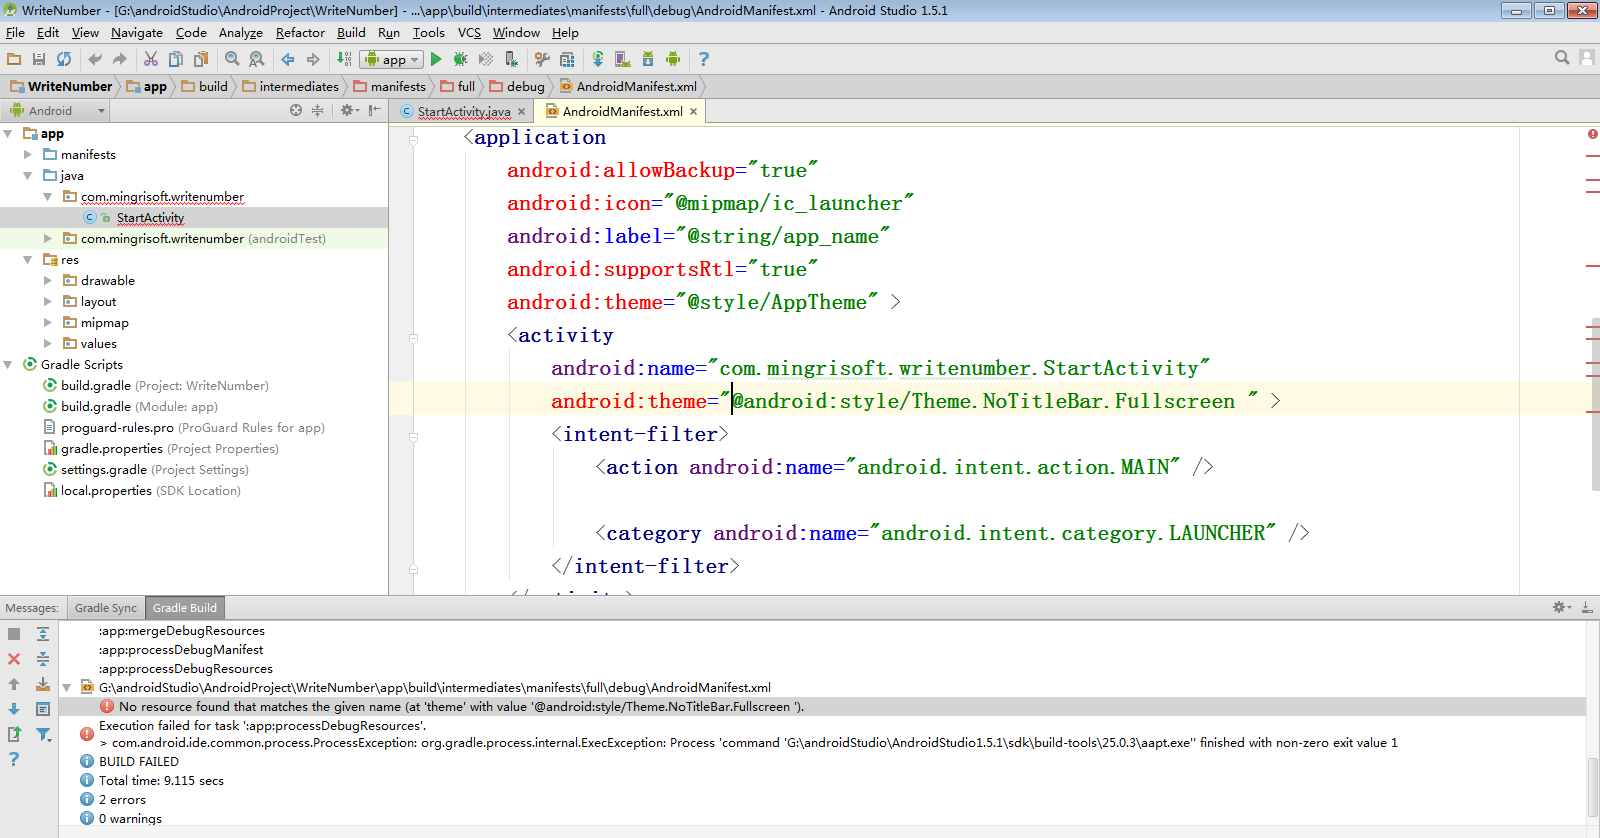Toggle Show Source preview in Messages
This screenshot has width=1600, height=838.
tap(43, 709)
